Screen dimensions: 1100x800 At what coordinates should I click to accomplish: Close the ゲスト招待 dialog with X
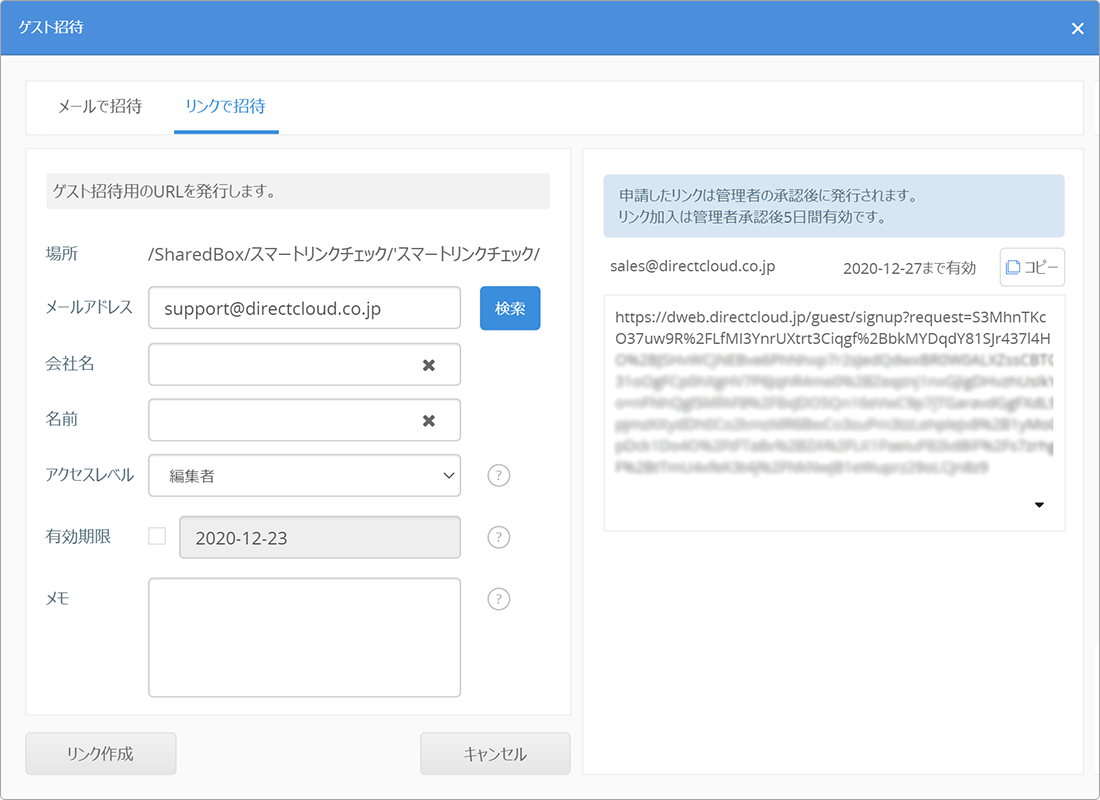[1077, 28]
